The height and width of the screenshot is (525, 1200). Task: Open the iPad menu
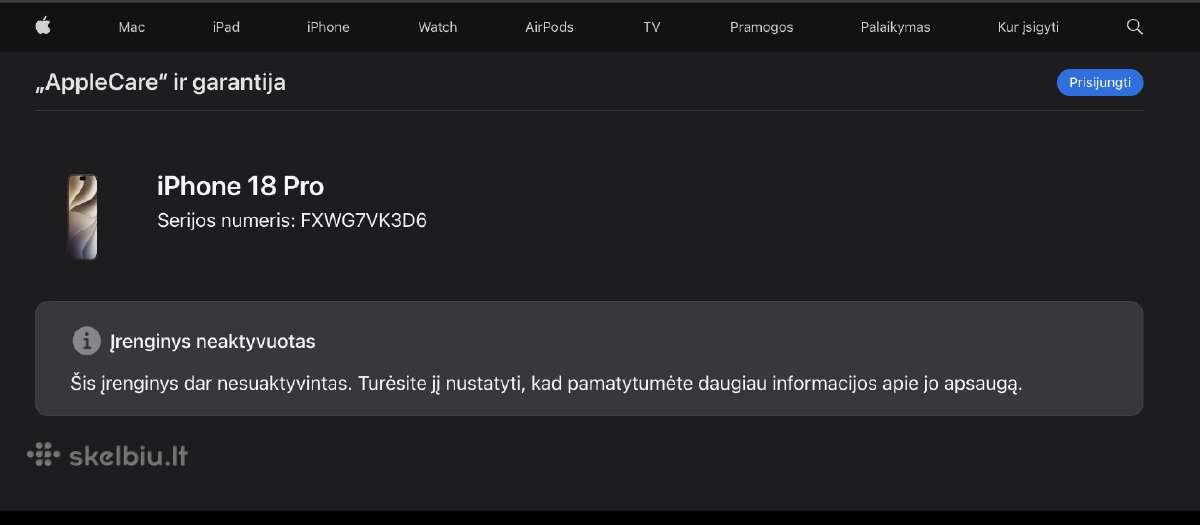click(x=226, y=27)
